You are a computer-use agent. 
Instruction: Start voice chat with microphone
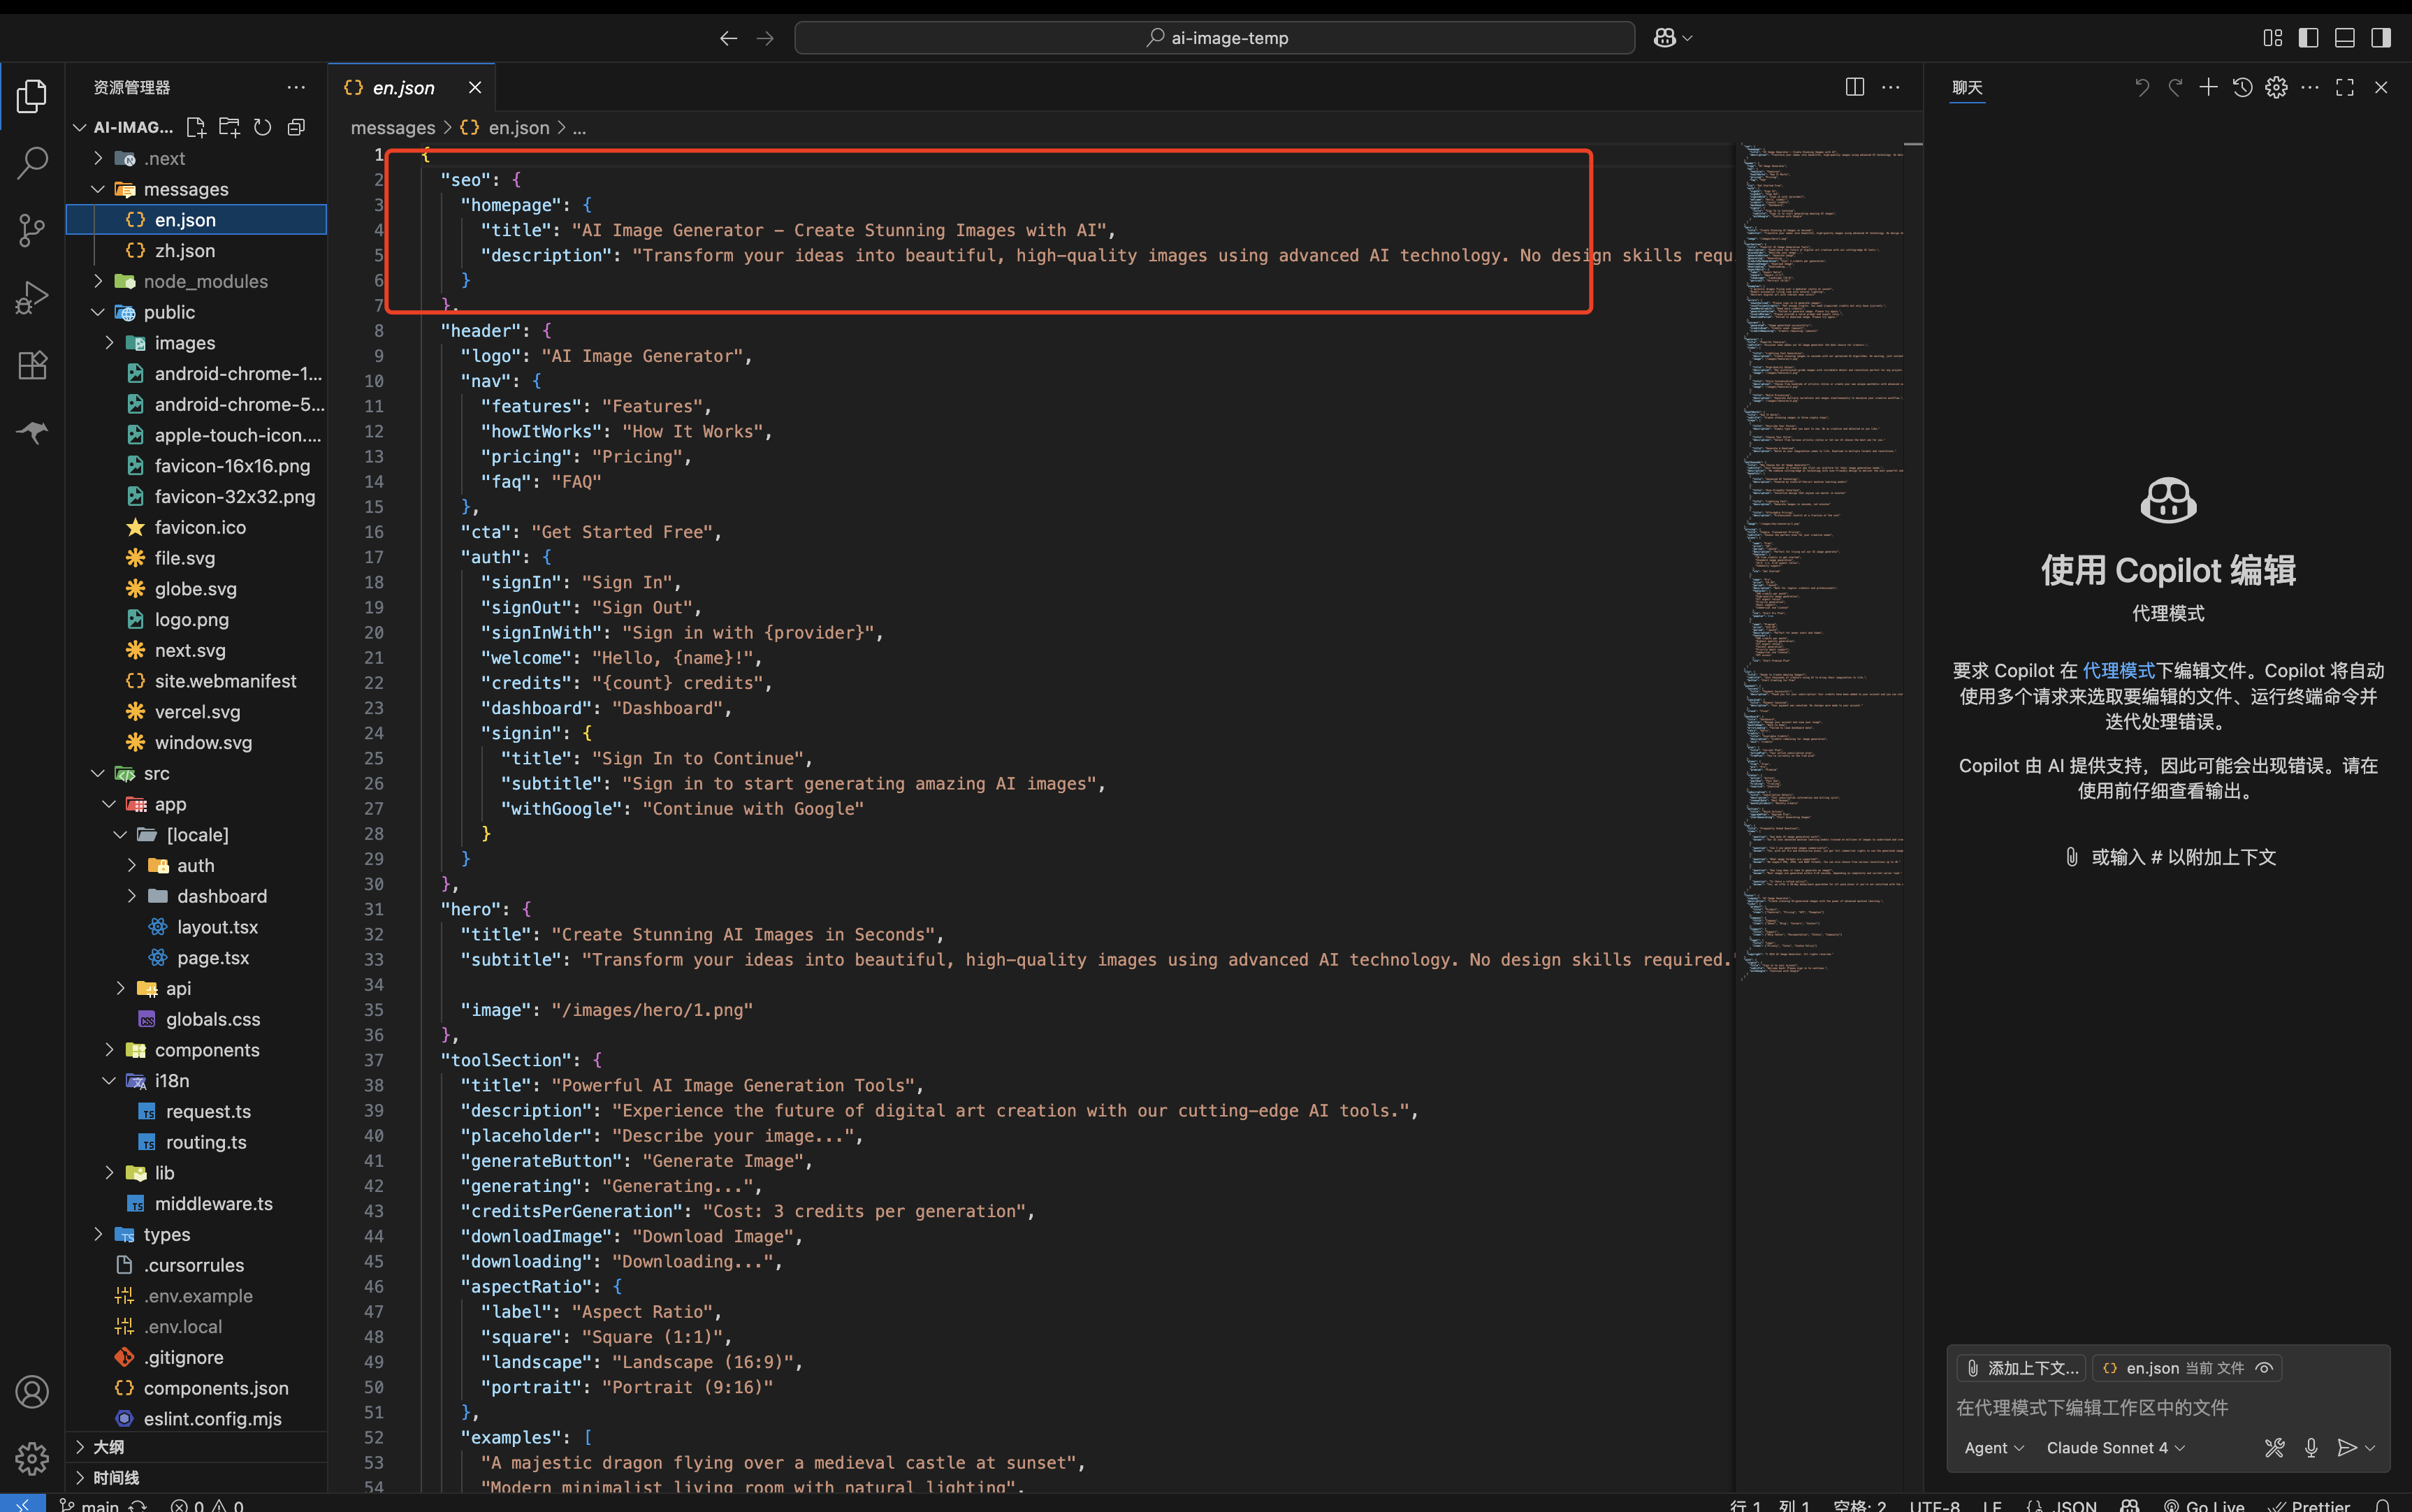(x=2310, y=1447)
